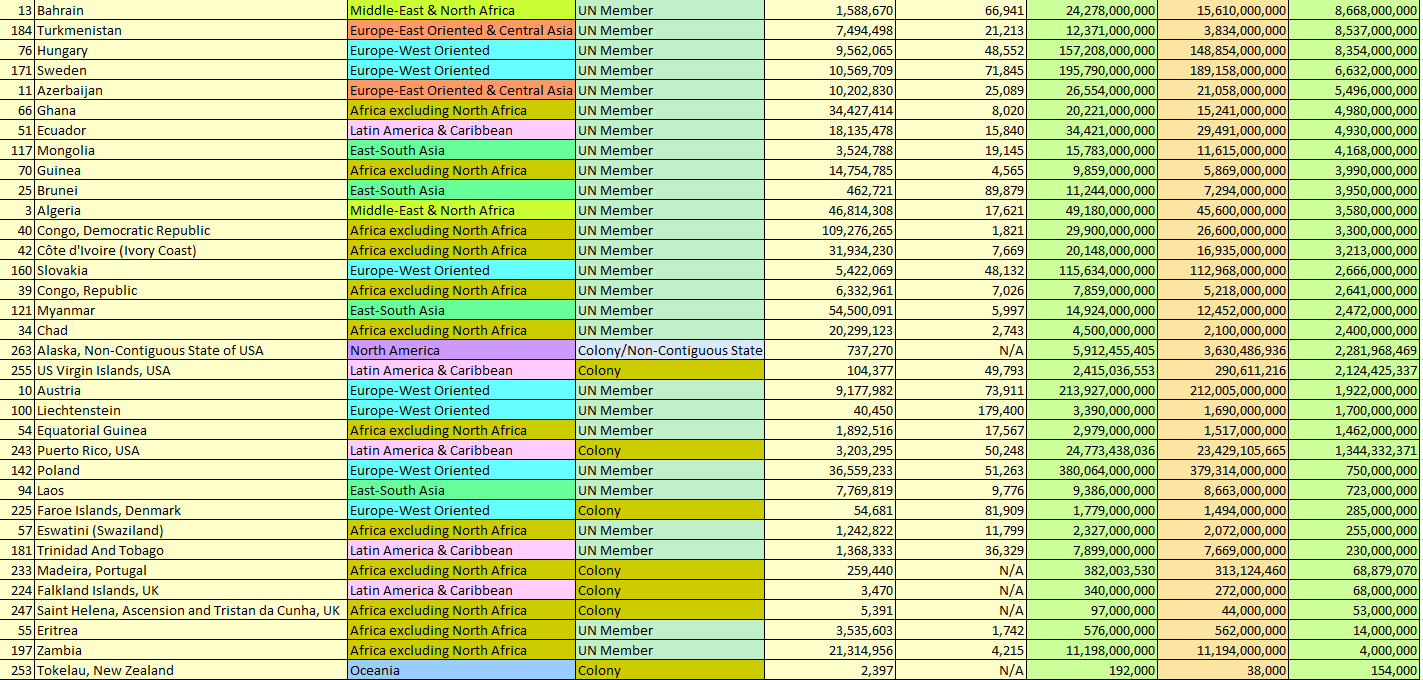
Task: Select Madeira's value 68,879,070
Action: [x=1355, y=570]
